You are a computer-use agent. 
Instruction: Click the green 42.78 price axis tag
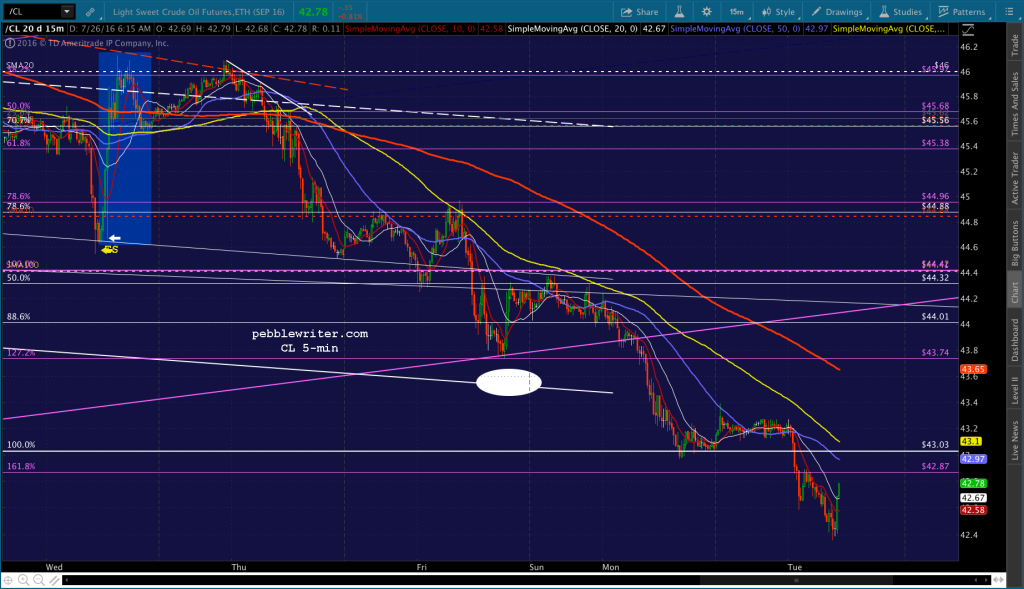pyautogui.click(x=973, y=483)
